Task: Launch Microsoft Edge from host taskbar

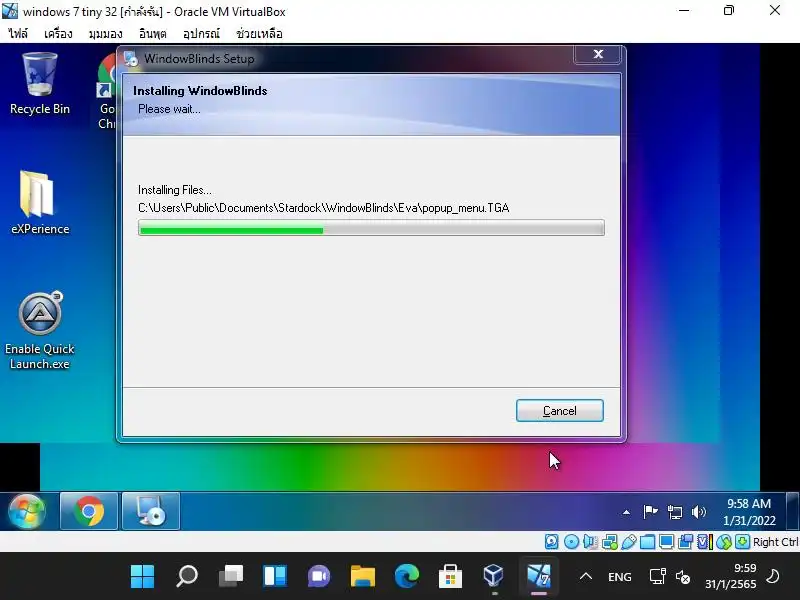Action: [x=407, y=577]
